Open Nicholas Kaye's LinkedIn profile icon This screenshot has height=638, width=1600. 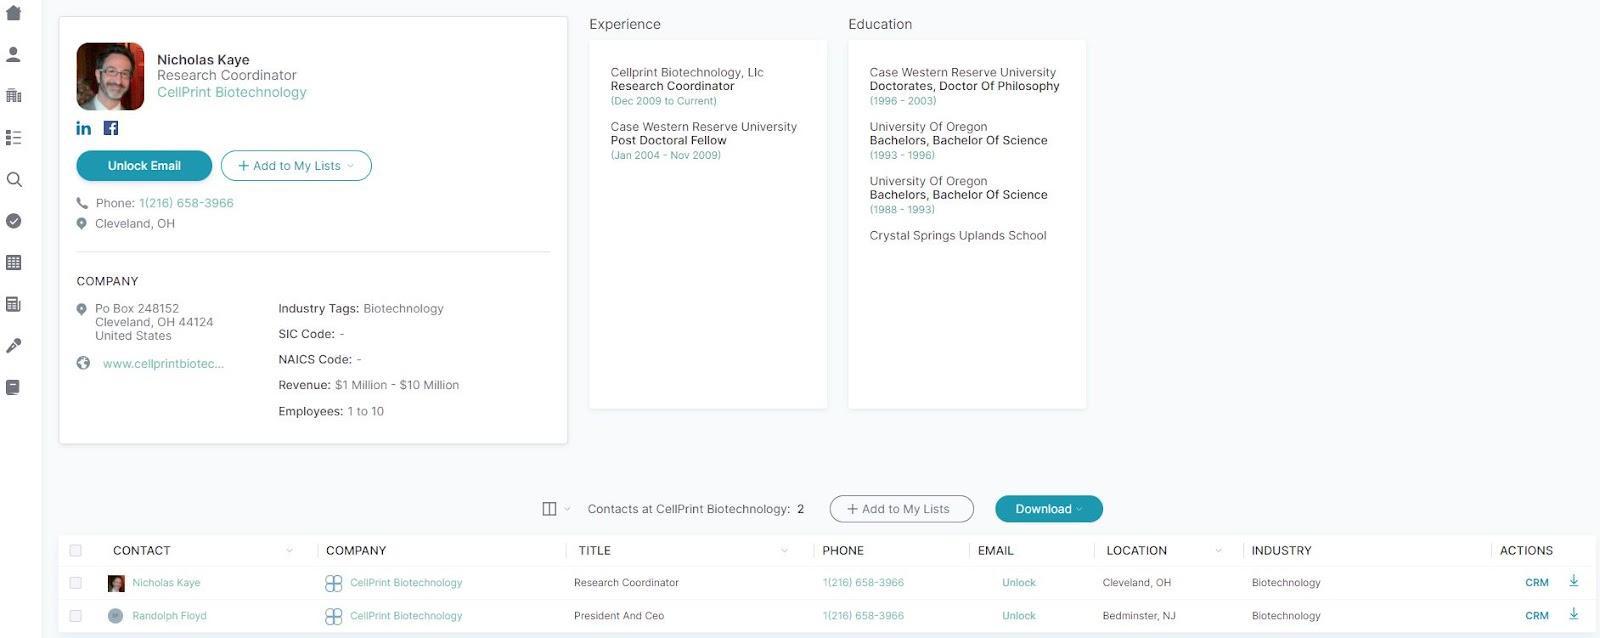(x=84, y=128)
